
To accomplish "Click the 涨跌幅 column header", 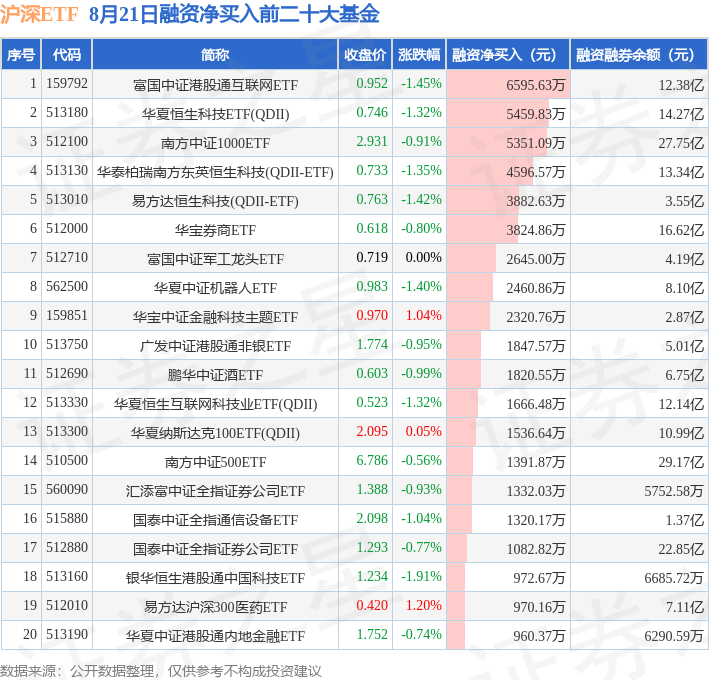I will click(x=419, y=55).
